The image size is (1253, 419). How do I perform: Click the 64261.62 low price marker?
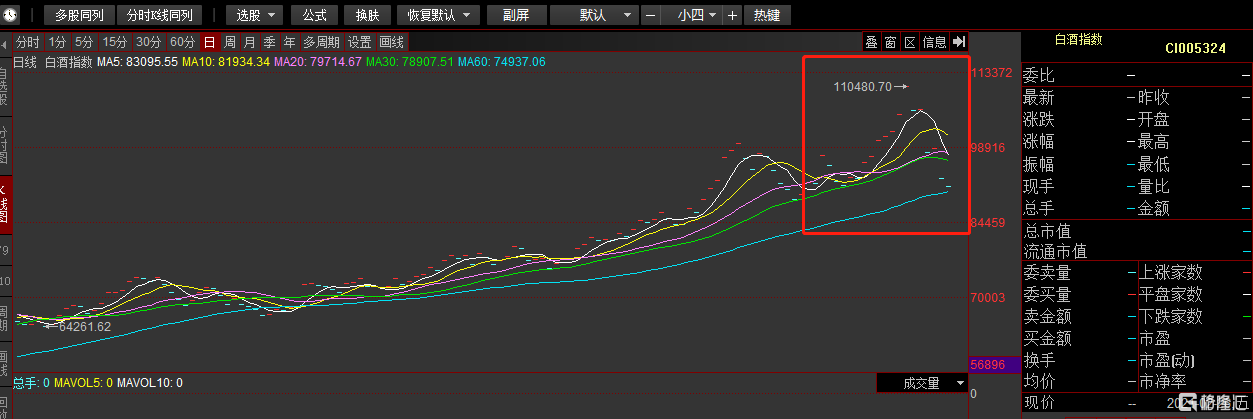(x=85, y=326)
